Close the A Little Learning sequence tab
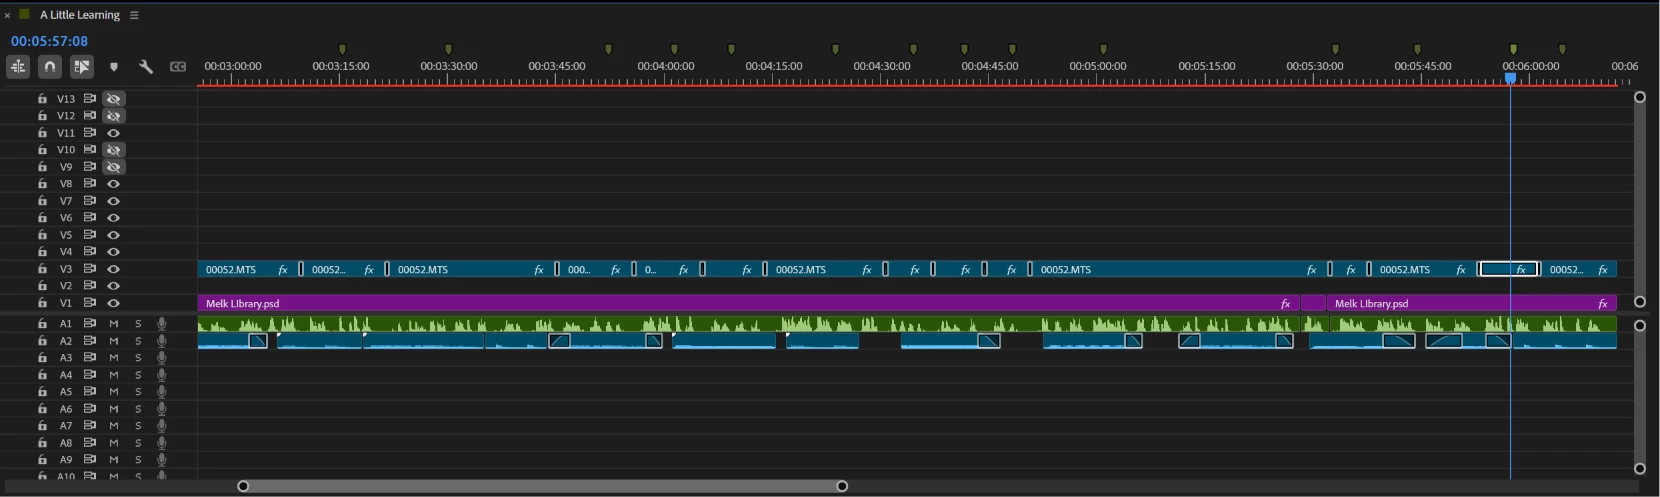The width and height of the screenshot is (1660, 497). (x=7, y=15)
